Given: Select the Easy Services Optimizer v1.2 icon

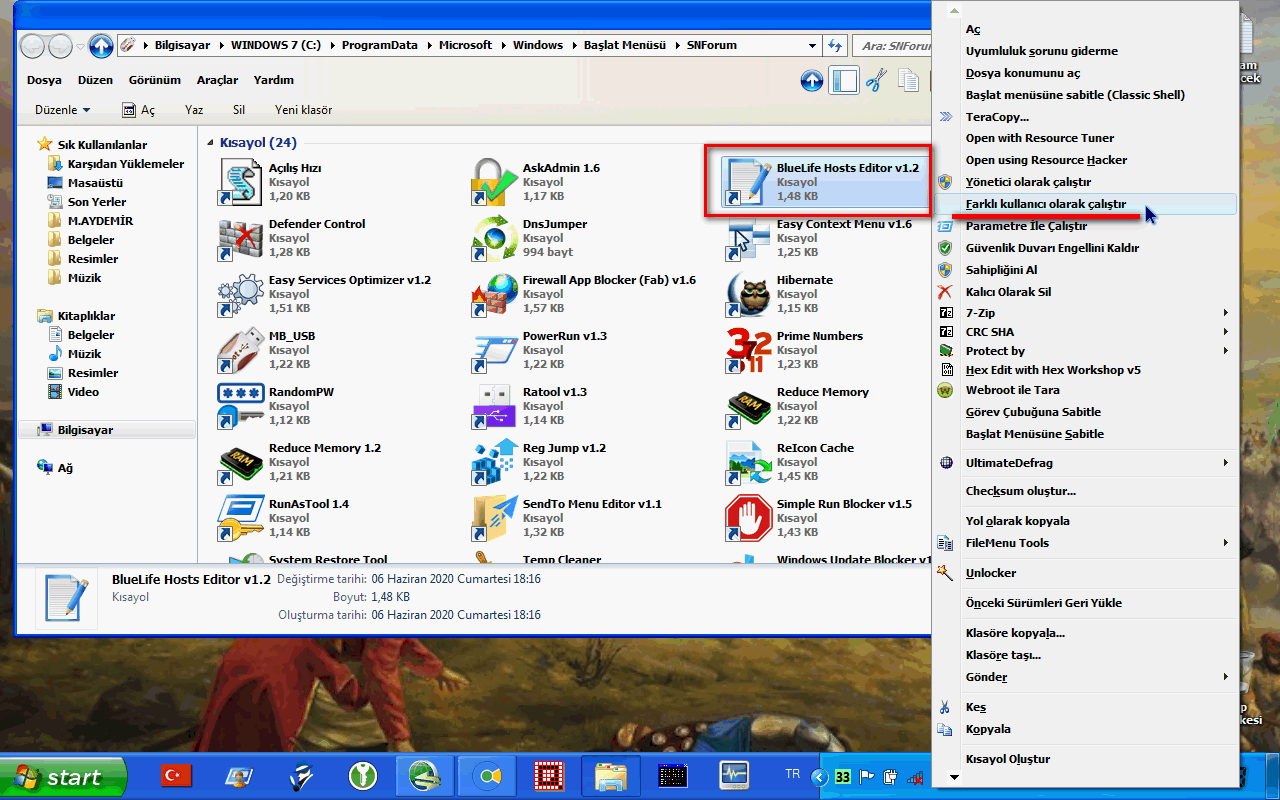Looking at the screenshot, I should (241, 294).
